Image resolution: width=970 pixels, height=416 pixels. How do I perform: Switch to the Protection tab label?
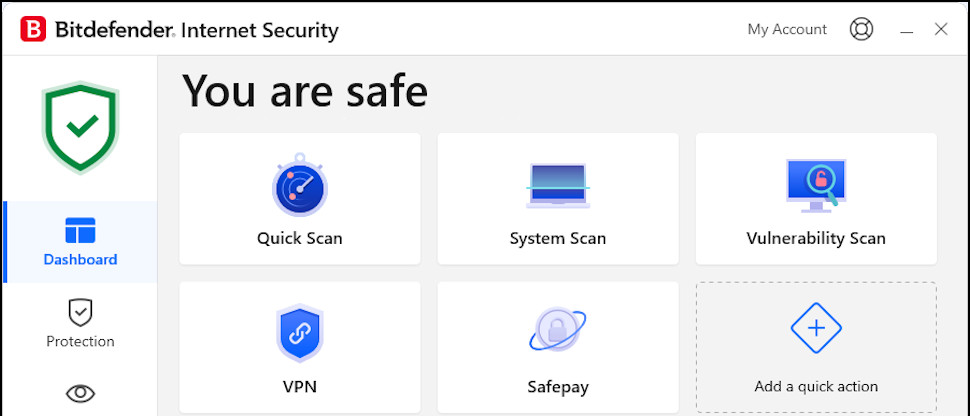(80, 341)
